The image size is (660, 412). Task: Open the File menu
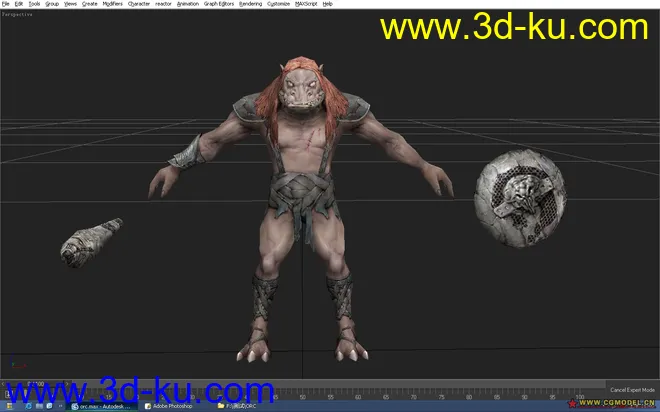click(5, 4)
